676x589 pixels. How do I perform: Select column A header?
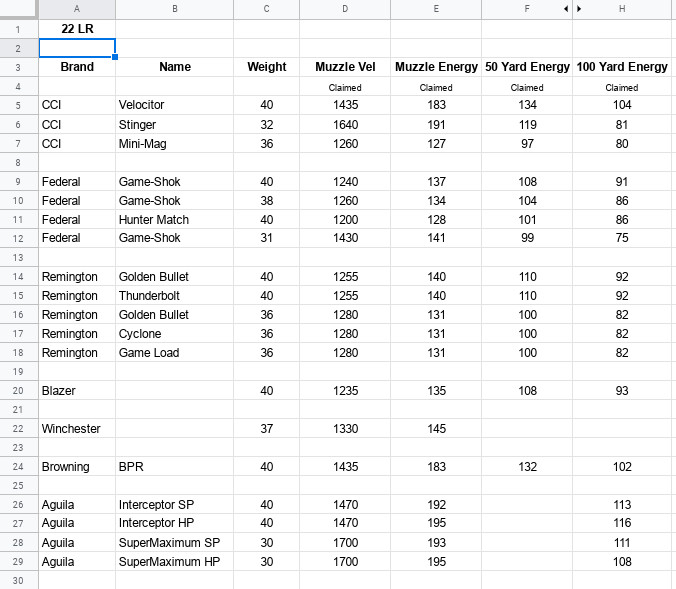coord(77,9)
